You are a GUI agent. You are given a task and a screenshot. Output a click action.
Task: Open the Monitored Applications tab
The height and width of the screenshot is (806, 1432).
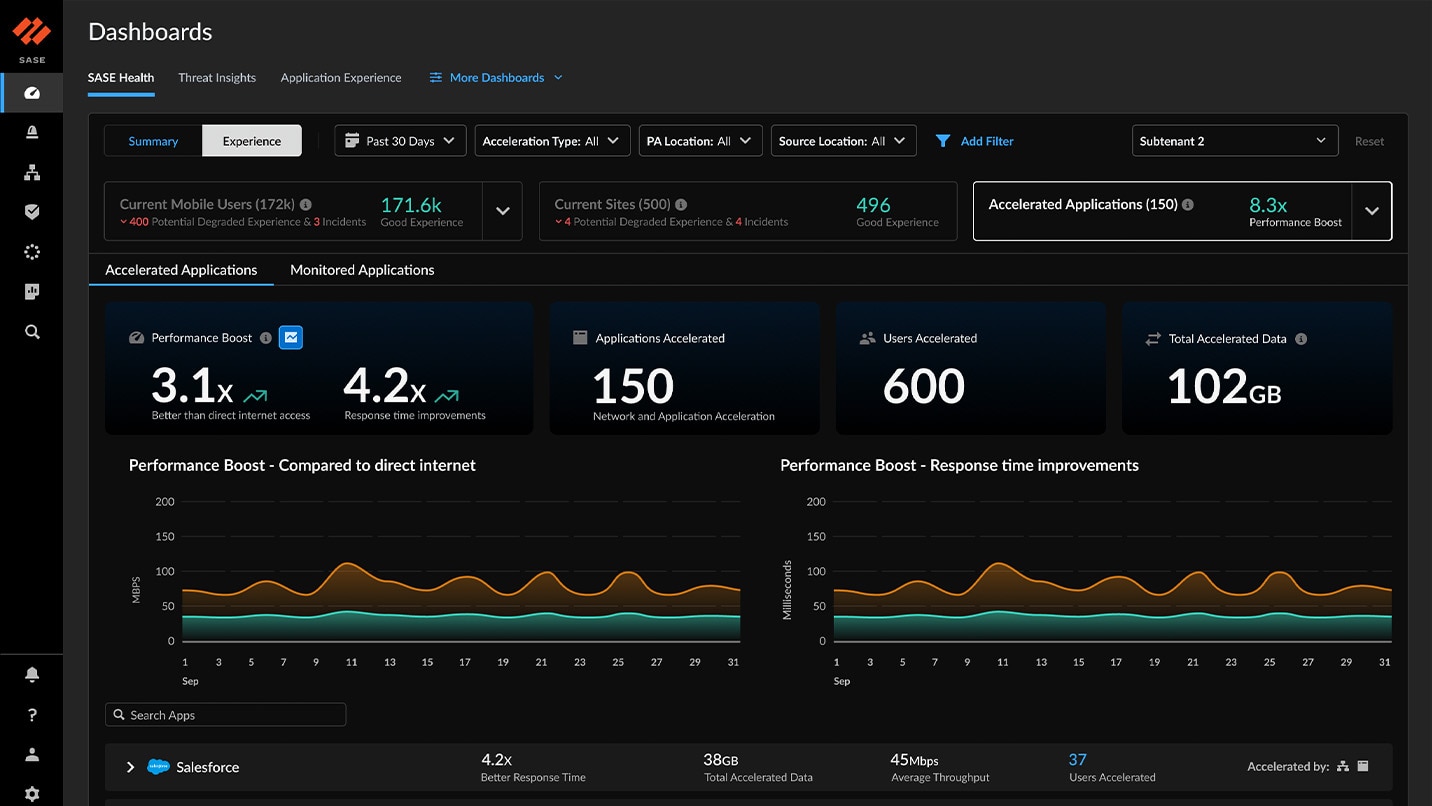[x=362, y=270]
